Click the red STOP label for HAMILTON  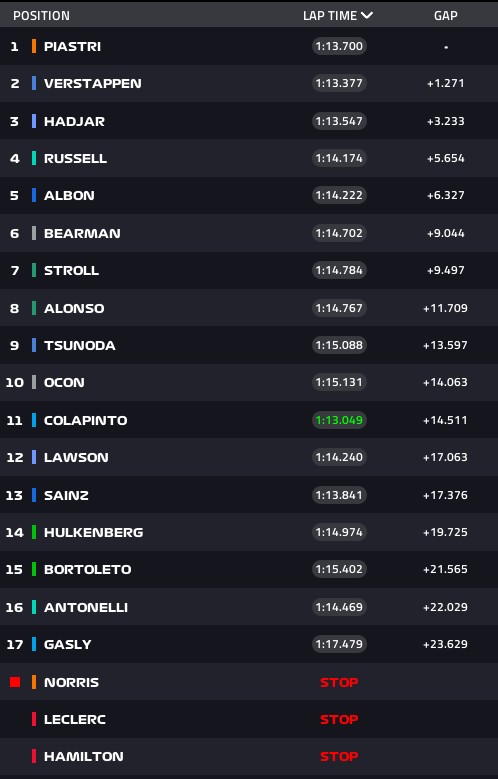point(339,757)
